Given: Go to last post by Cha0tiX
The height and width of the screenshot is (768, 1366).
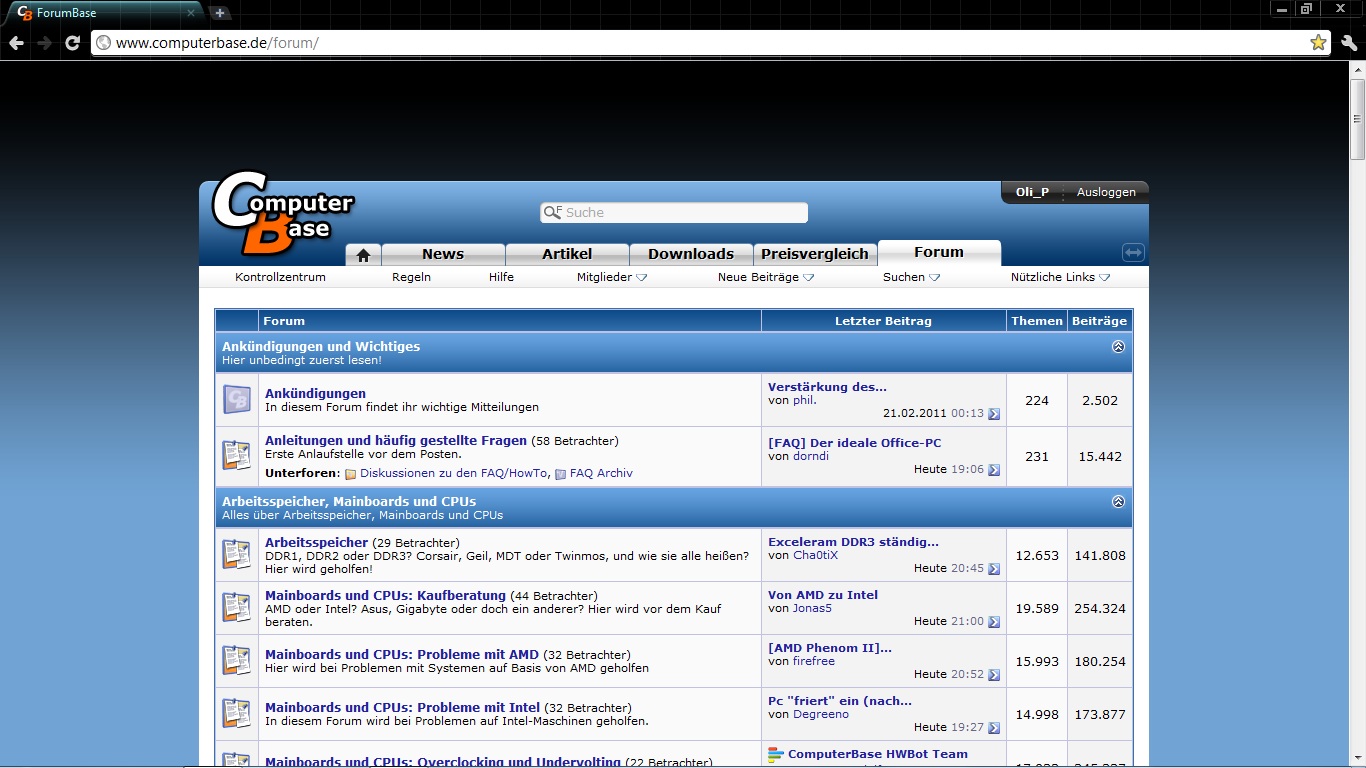Looking at the screenshot, I should (994, 569).
